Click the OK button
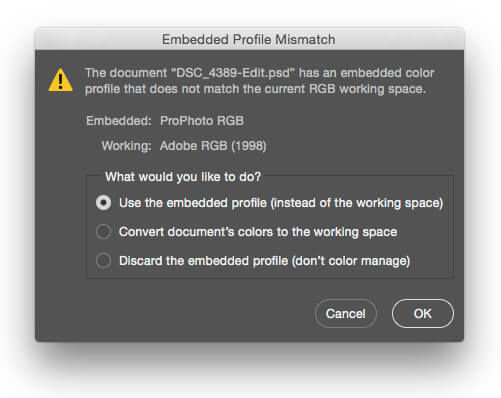Image resolution: width=501 pixels, height=398 pixels. pos(423,314)
